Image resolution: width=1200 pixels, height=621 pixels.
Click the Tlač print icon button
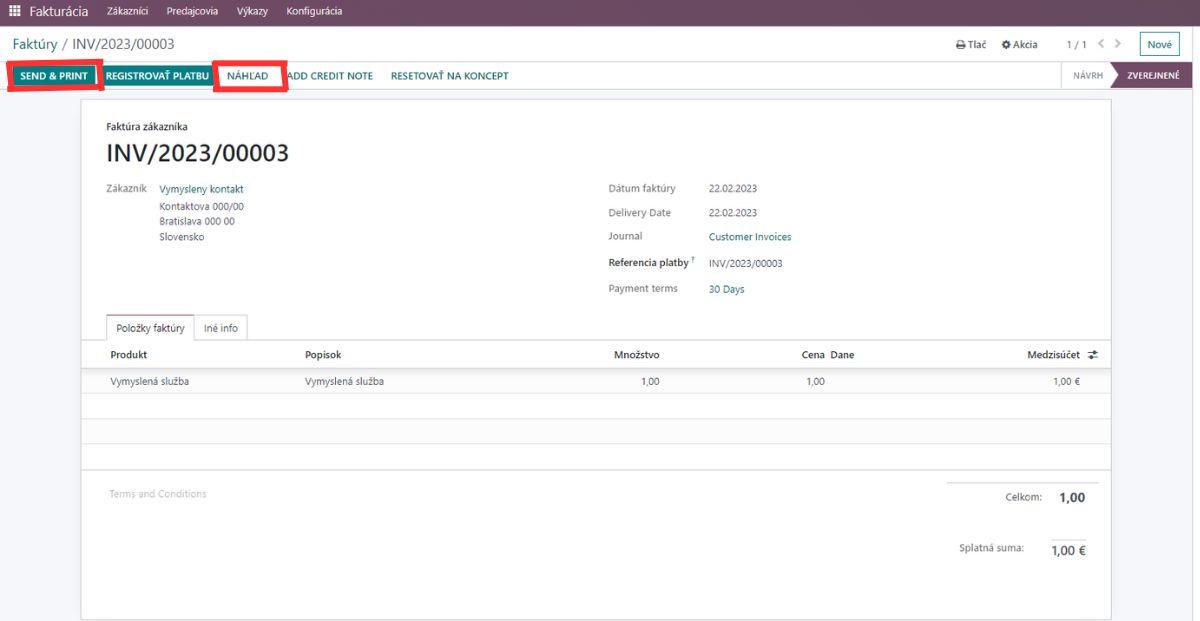point(970,45)
